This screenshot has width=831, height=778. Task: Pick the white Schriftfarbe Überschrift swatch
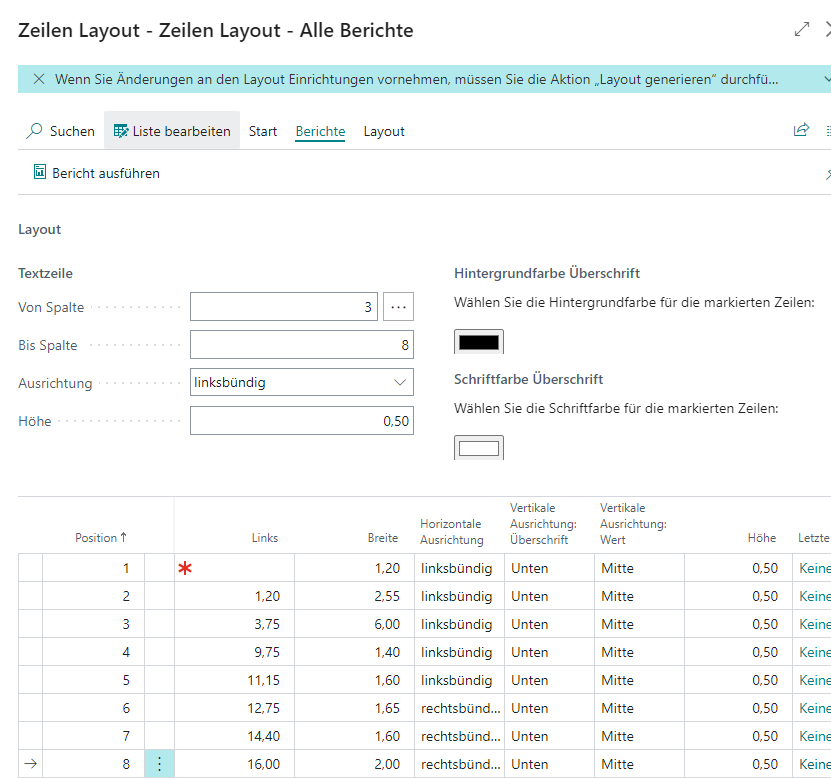(x=479, y=448)
